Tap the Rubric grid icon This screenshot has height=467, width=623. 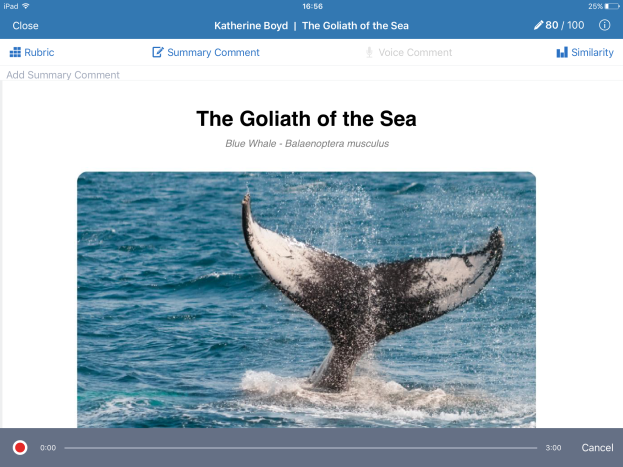(15, 52)
